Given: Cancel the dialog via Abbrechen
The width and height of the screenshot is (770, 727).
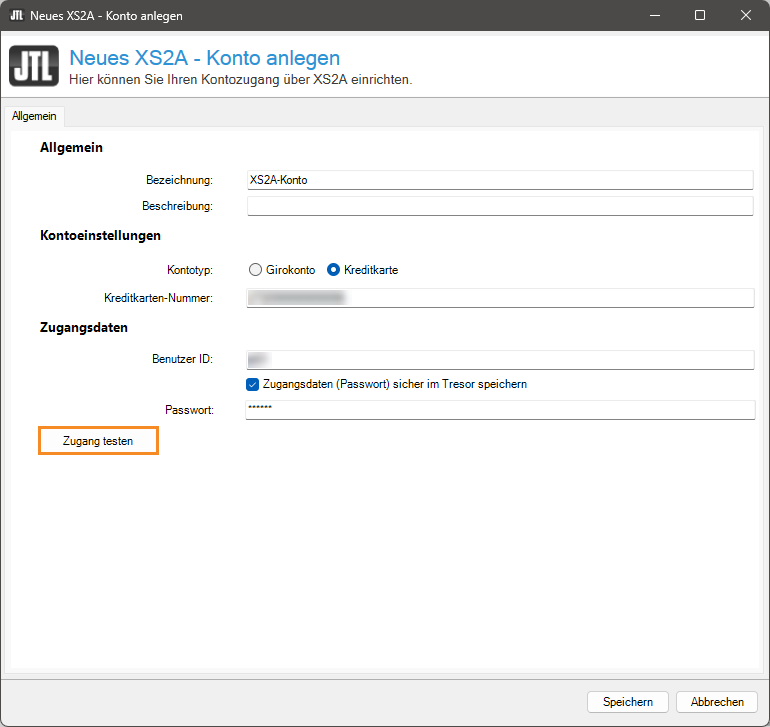Looking at the screenshot, I should point(716,702).
